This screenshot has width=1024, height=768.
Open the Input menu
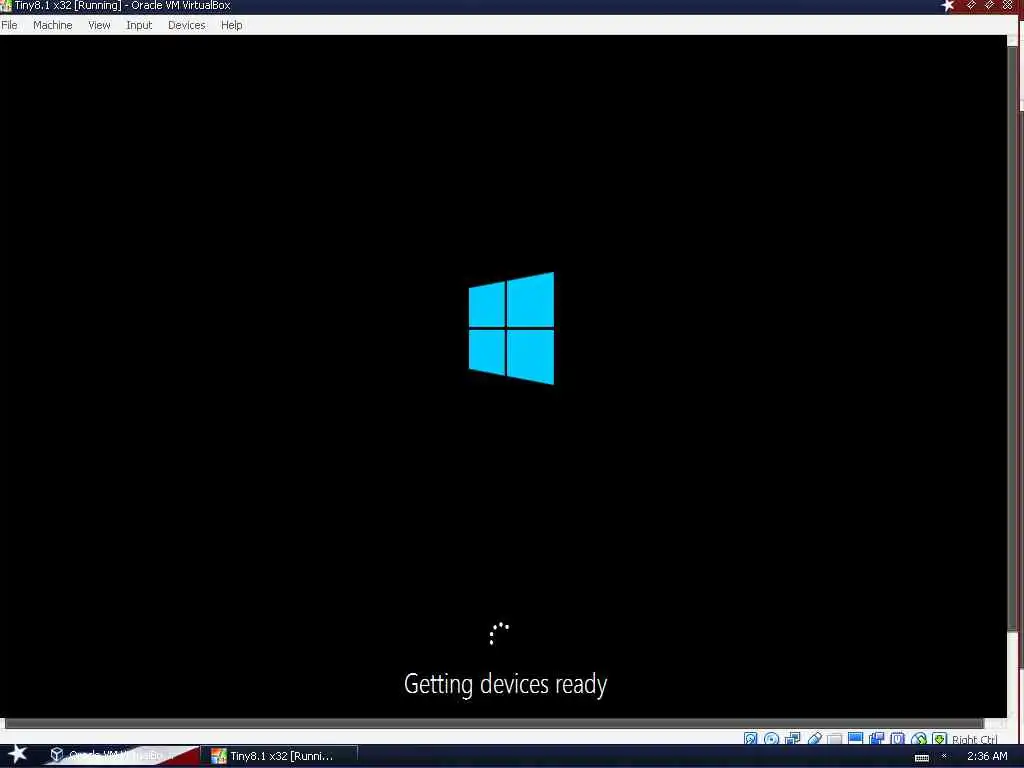pos(139,25)
